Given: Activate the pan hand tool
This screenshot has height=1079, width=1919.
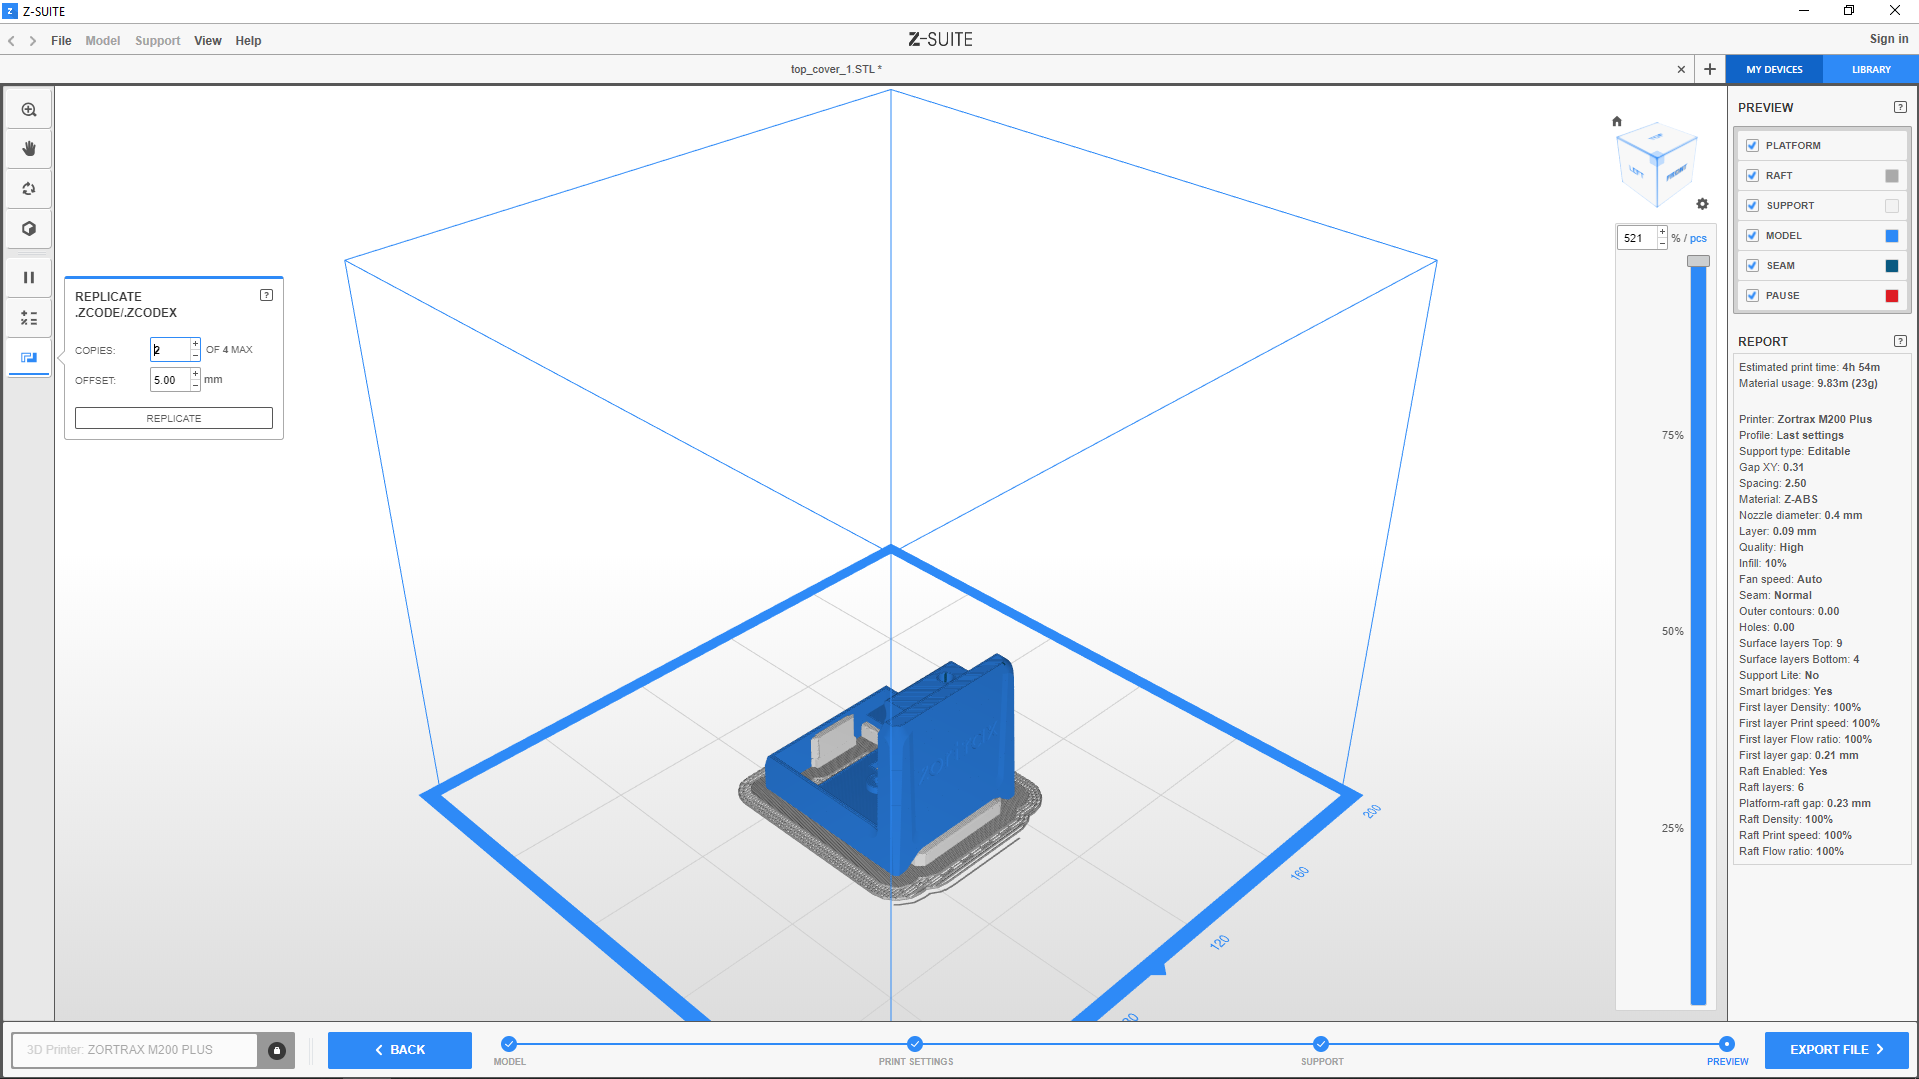Looking at the screenshot, I should point(29,149).
